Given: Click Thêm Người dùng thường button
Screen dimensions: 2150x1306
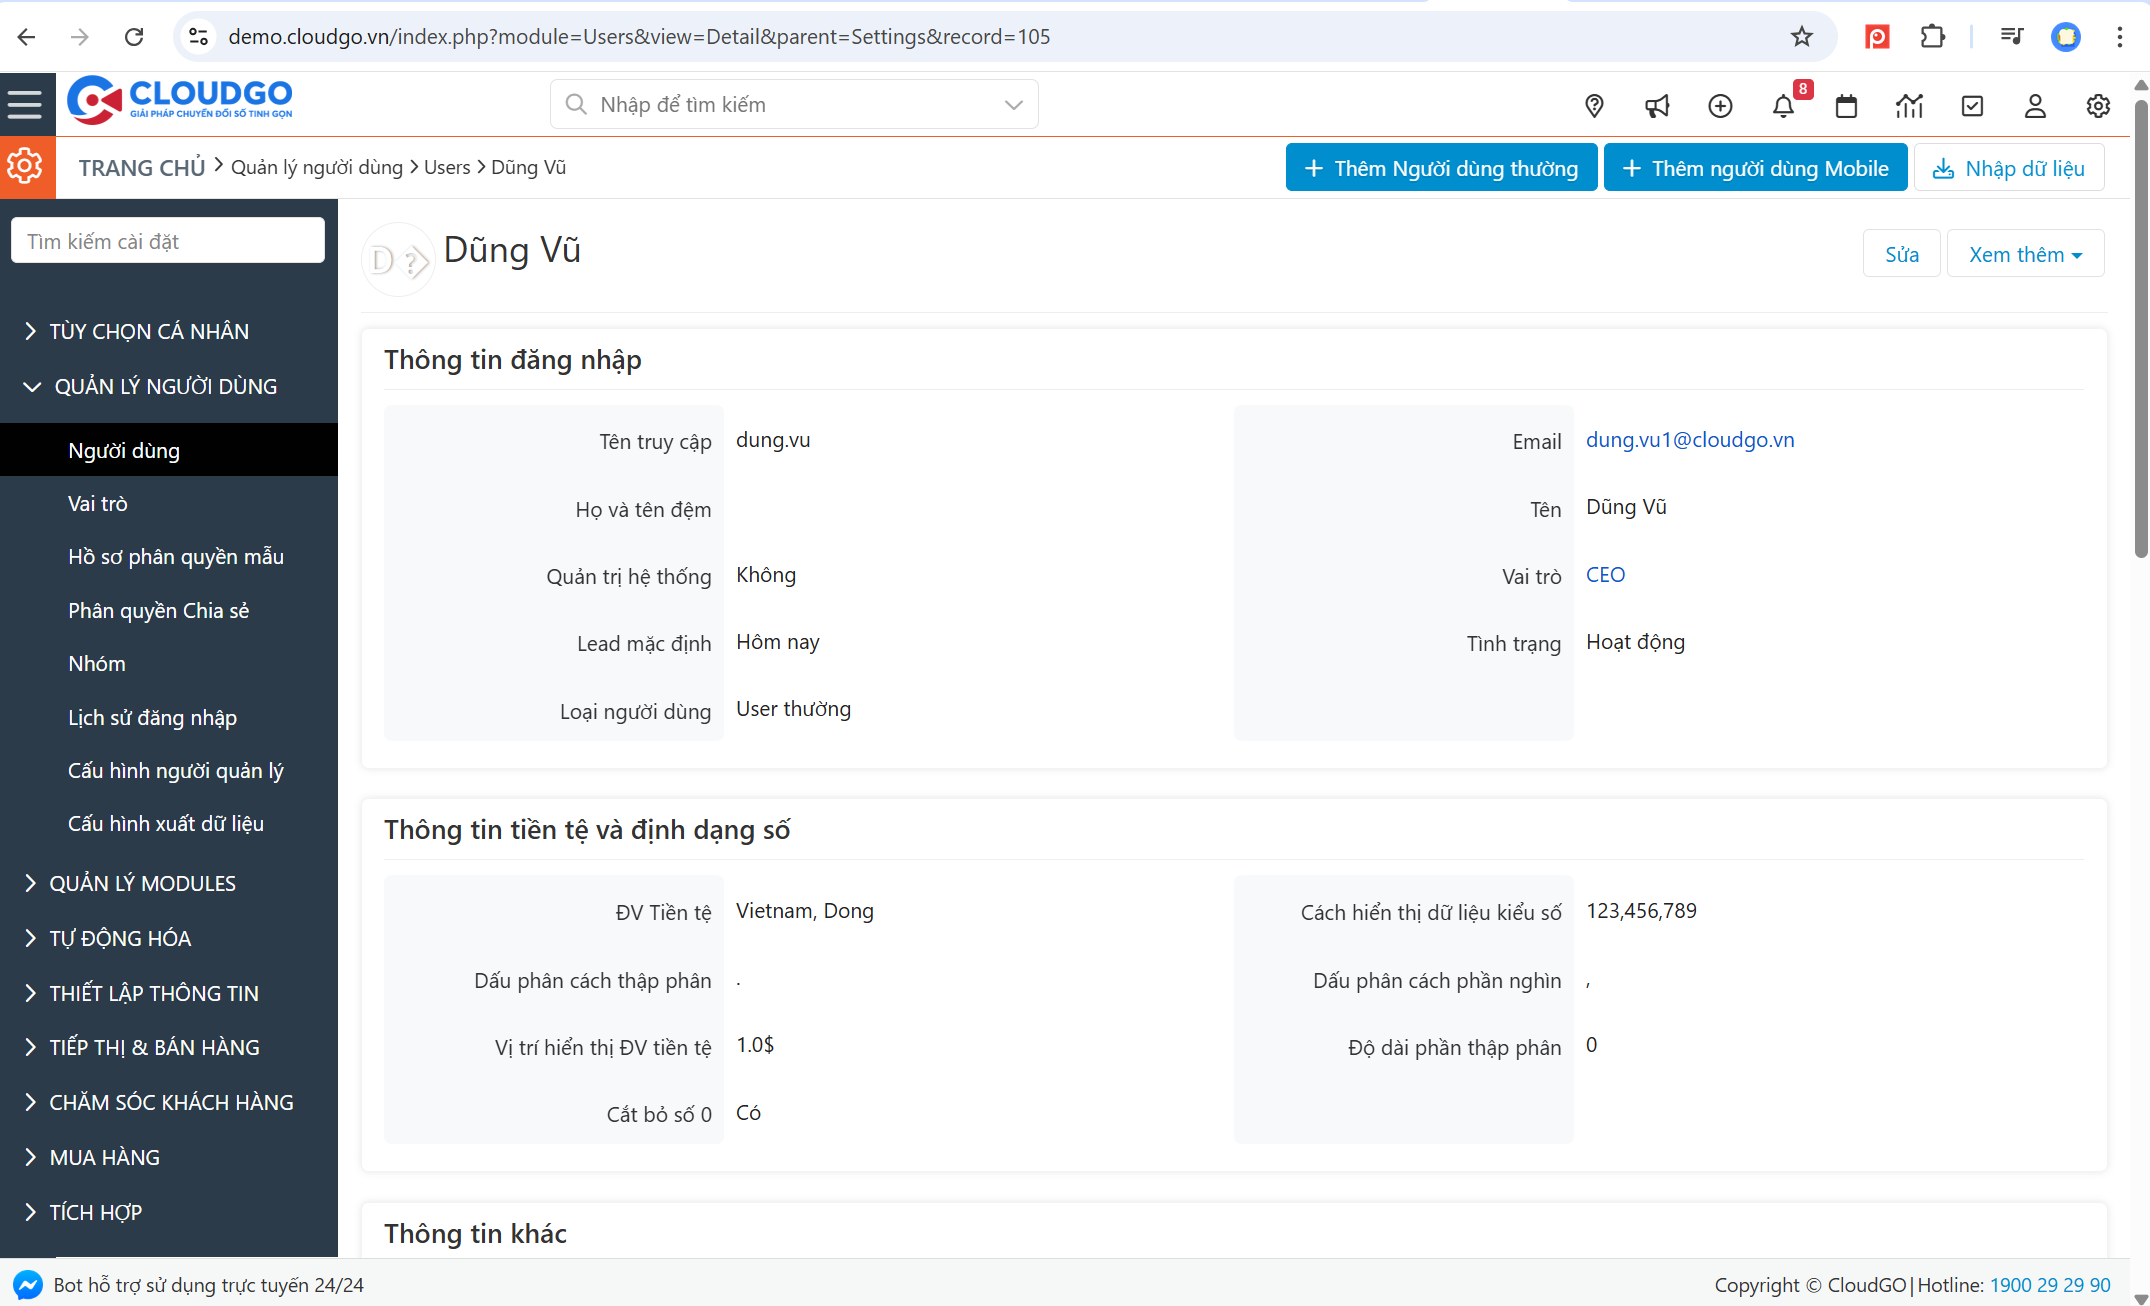Looking at the screenshot, I should [1441, 168].
